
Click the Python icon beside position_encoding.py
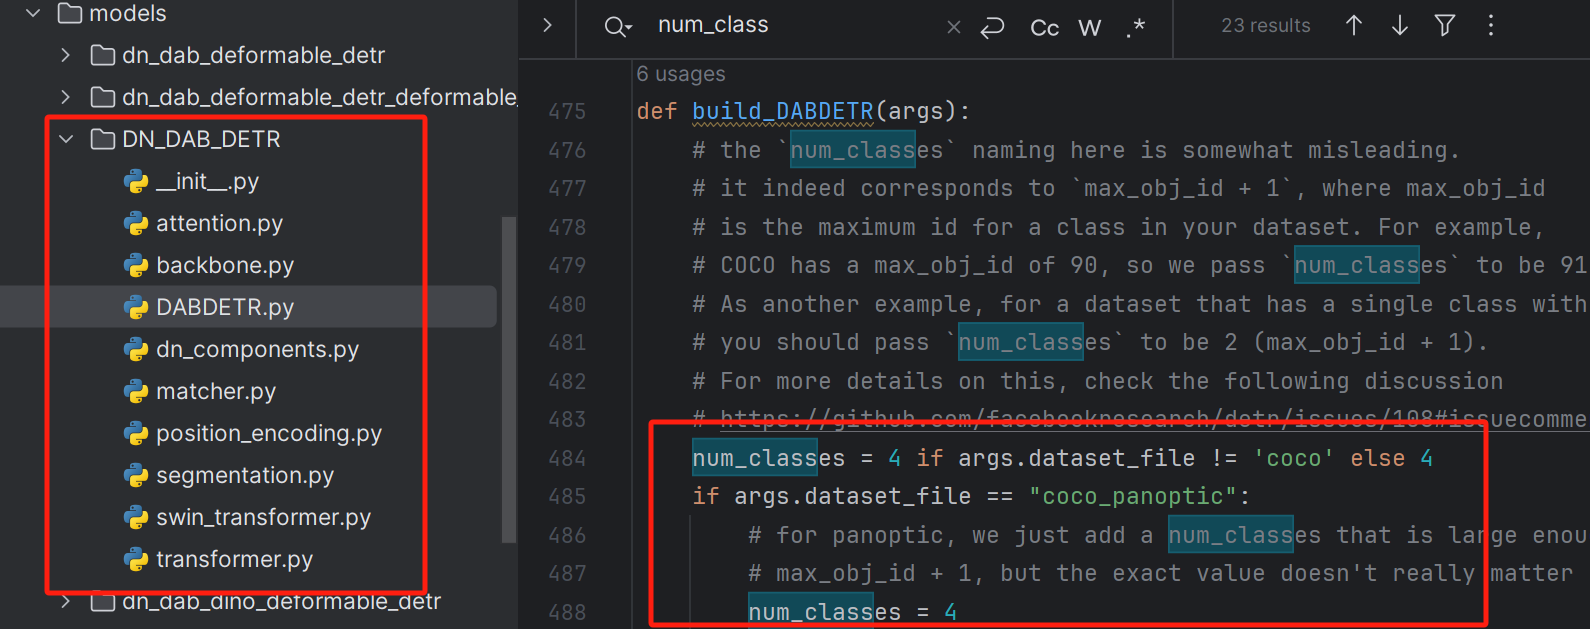click(136, 433)
